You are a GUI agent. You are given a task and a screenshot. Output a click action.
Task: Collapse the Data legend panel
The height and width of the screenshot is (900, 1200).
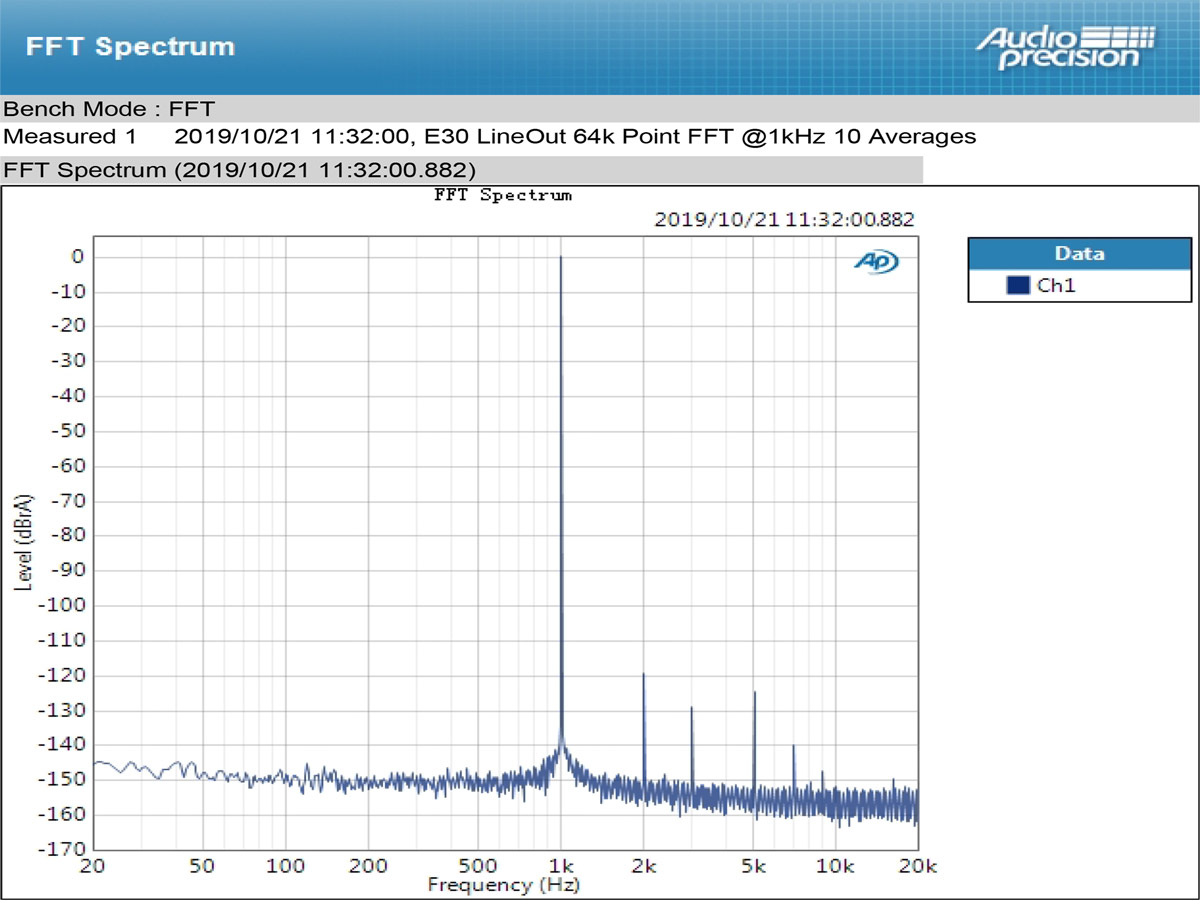pos(1078,253)
